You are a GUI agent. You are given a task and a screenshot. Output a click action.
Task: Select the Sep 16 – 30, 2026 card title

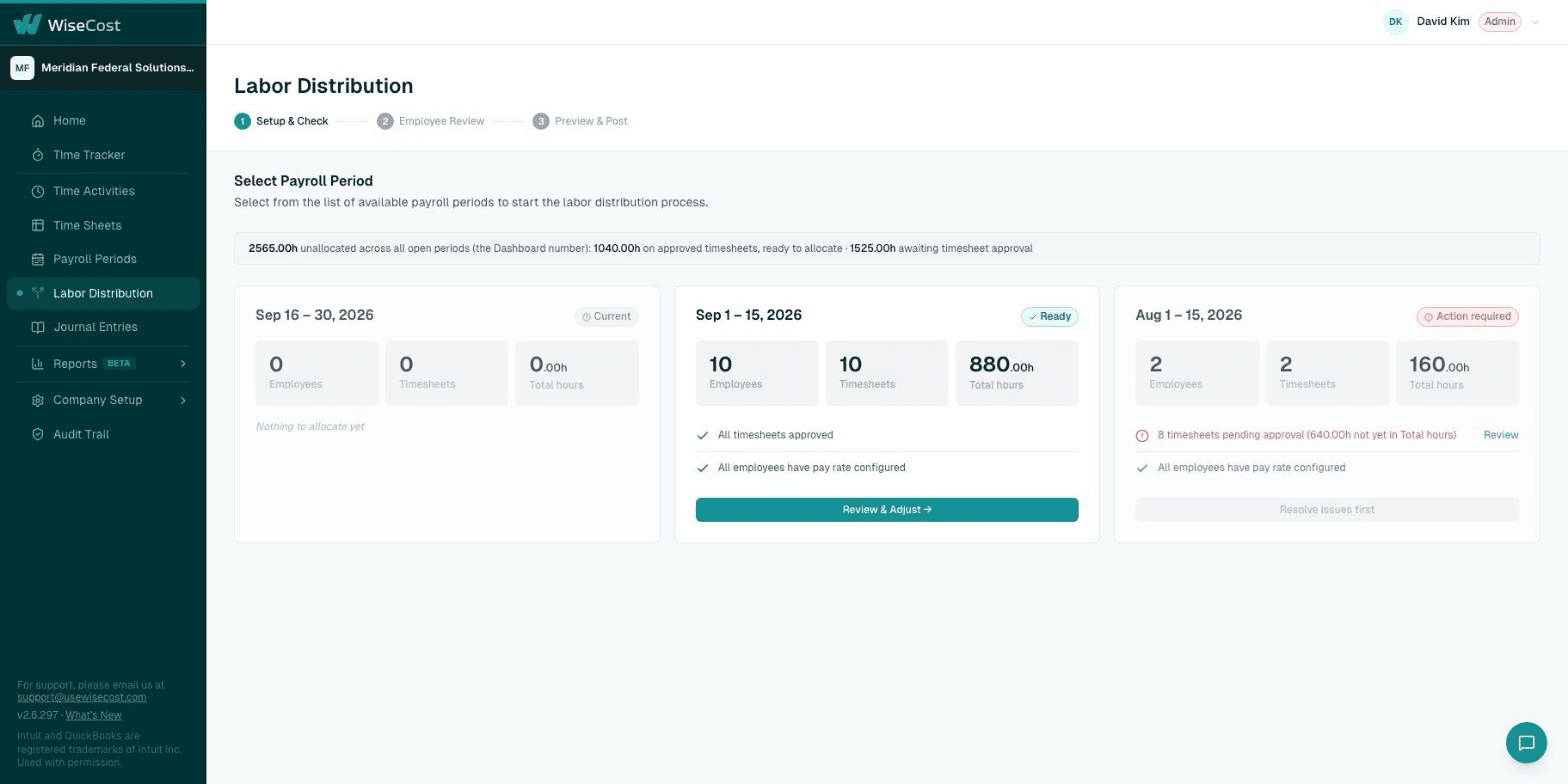coord(314,315)
